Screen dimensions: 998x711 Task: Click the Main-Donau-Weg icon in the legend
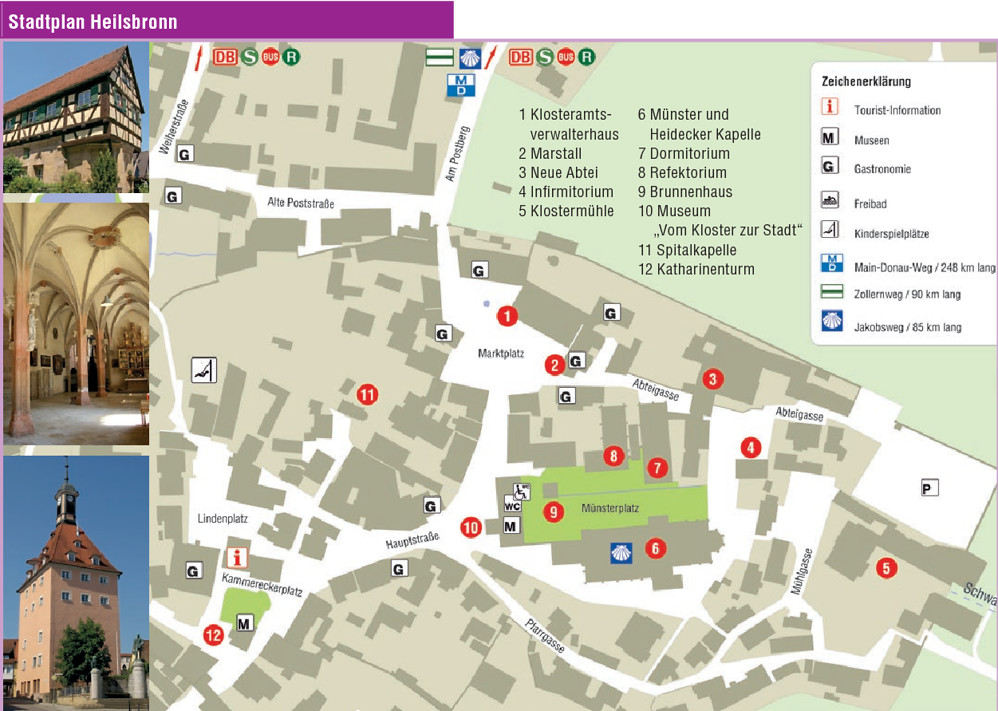coord(829,265)
